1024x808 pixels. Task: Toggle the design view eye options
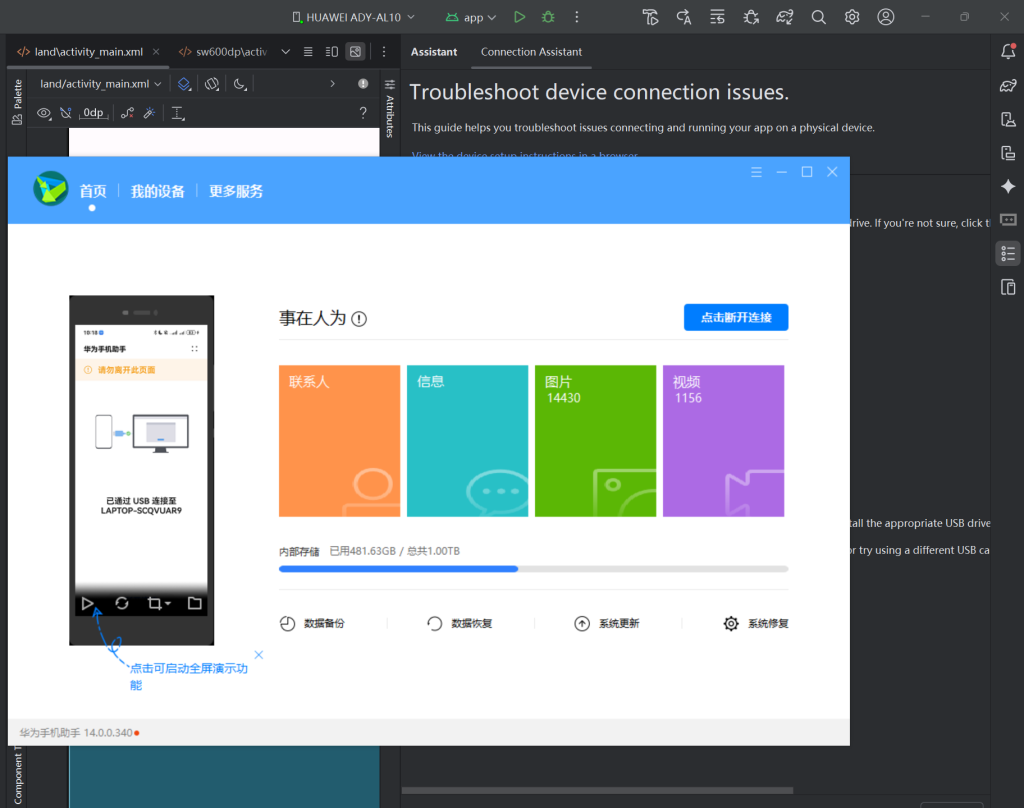click(44, 113)
